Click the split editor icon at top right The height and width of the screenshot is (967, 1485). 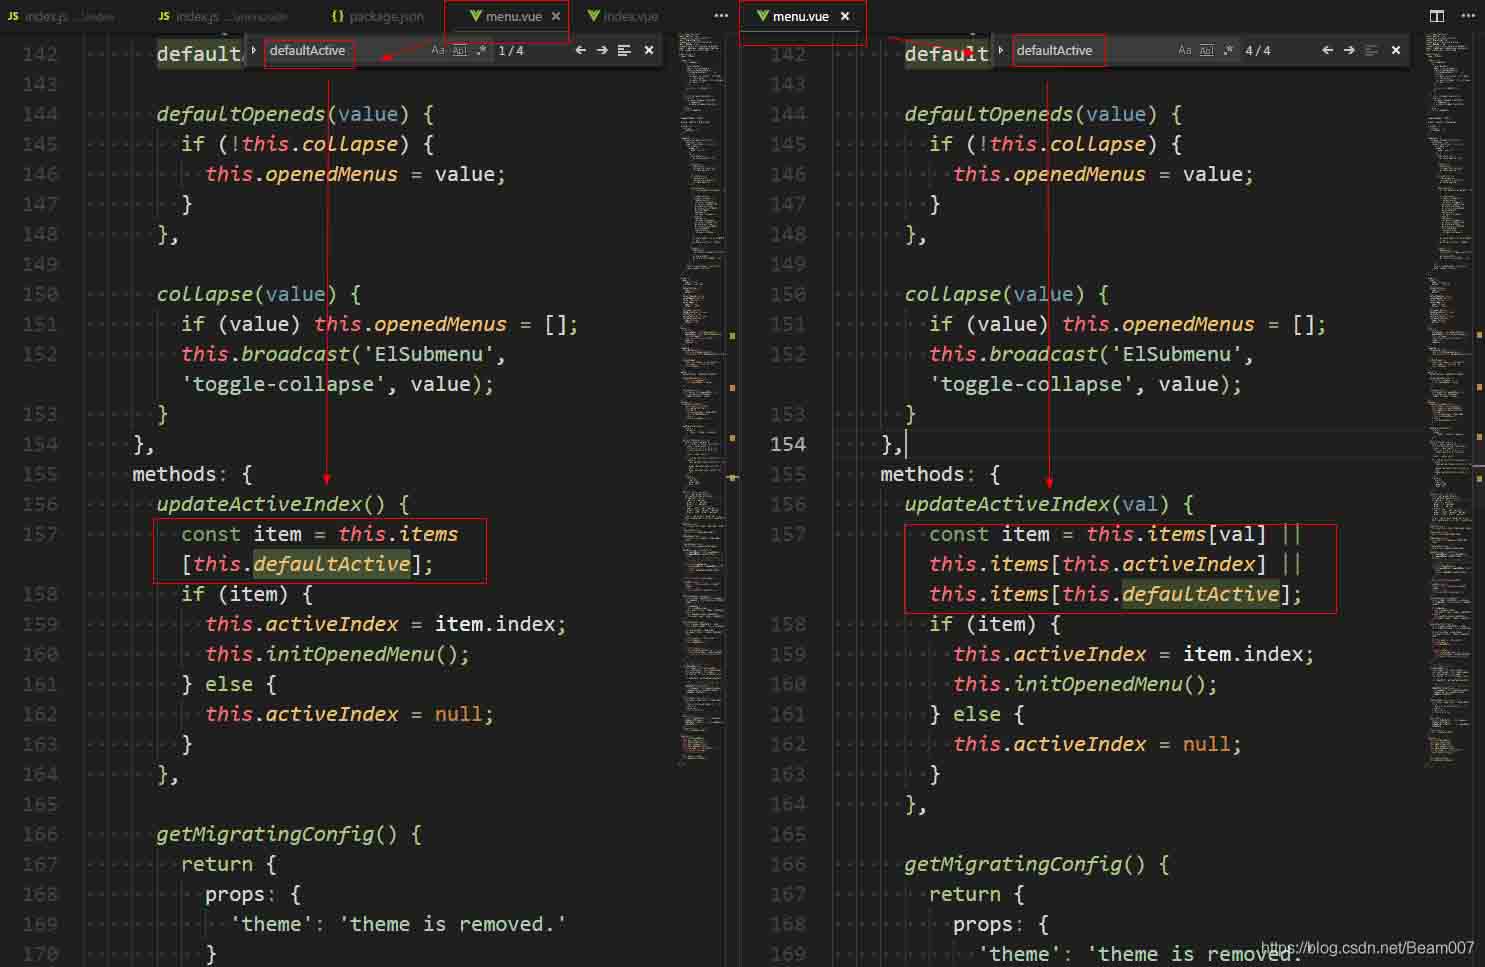coord(1437,16)
